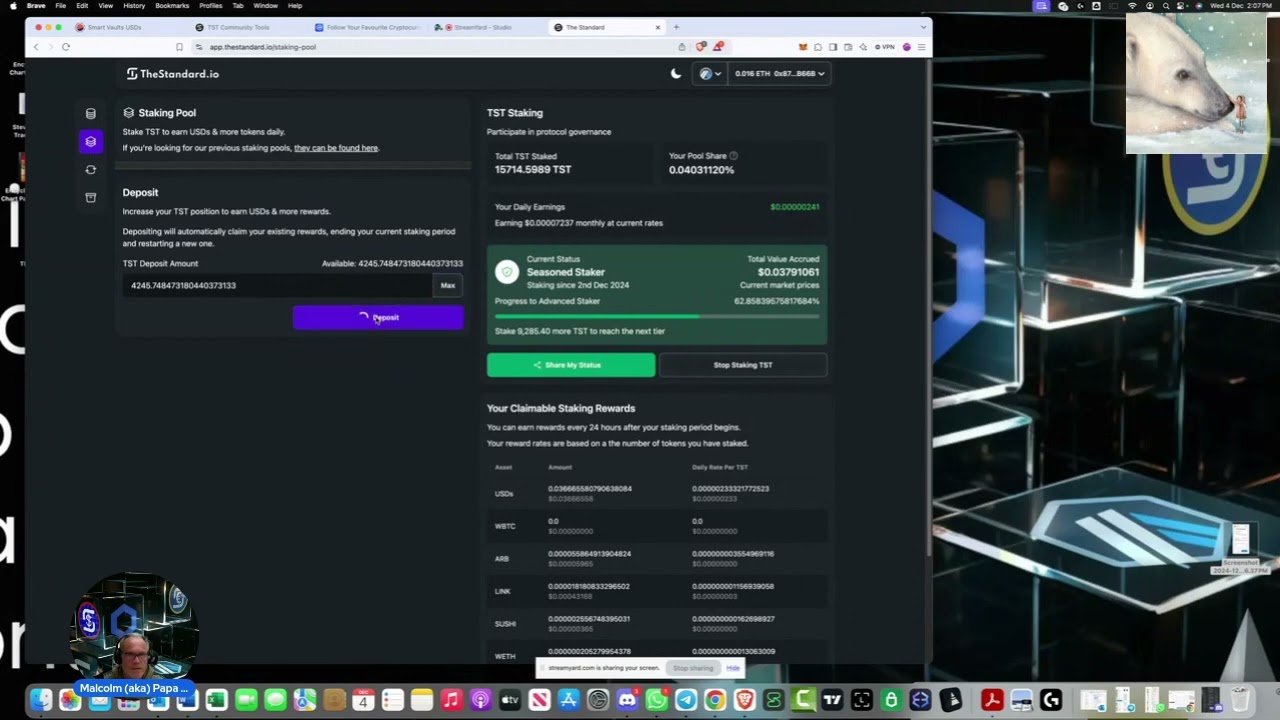Open the Brave browser in the Dock
Image resolution: width=1280 pixels, height=720 pixels.
pyautogui.click(x=744, y=700)
